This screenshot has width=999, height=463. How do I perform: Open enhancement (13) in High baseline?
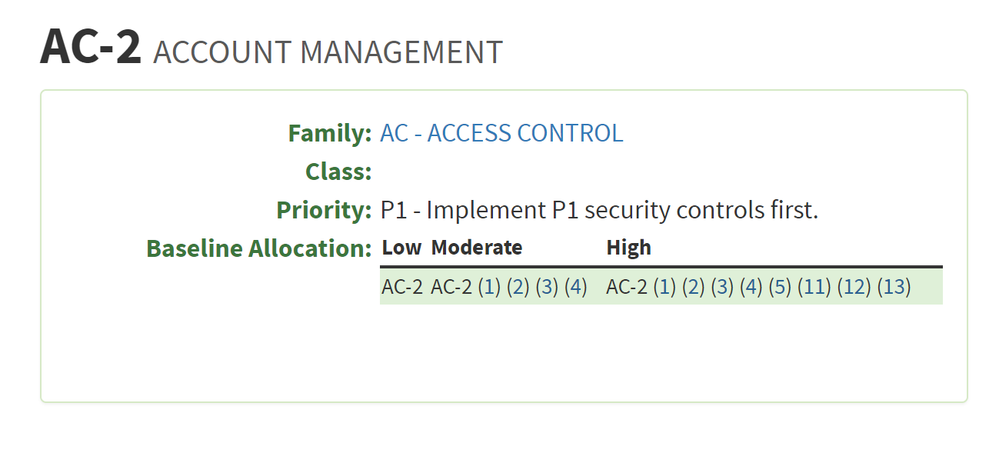(894, 288)
